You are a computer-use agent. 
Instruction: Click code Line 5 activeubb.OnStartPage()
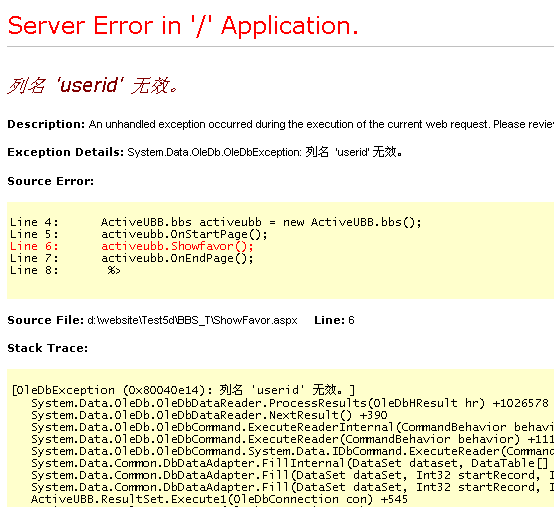click(138, 234)
